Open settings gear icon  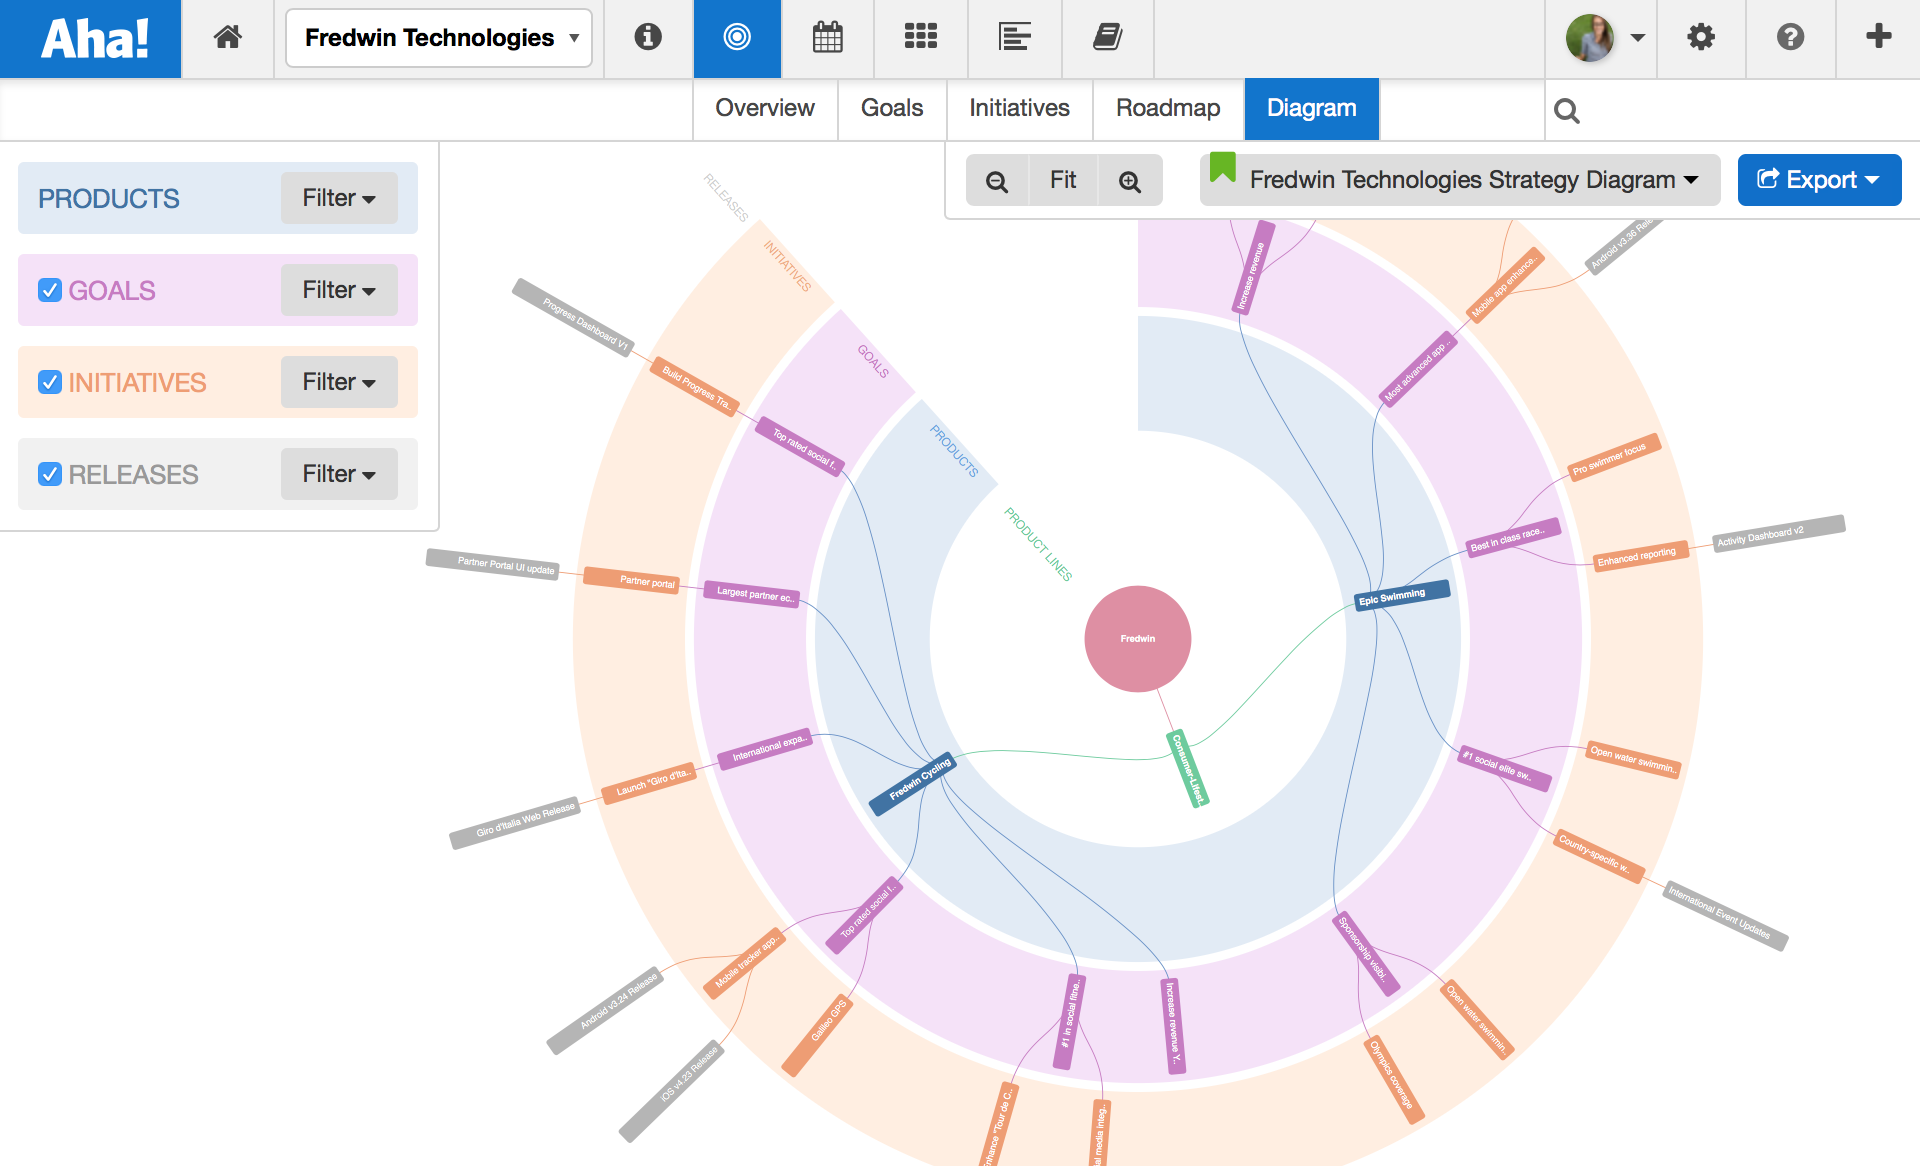pyautogui.click(x=1701, y=38)
